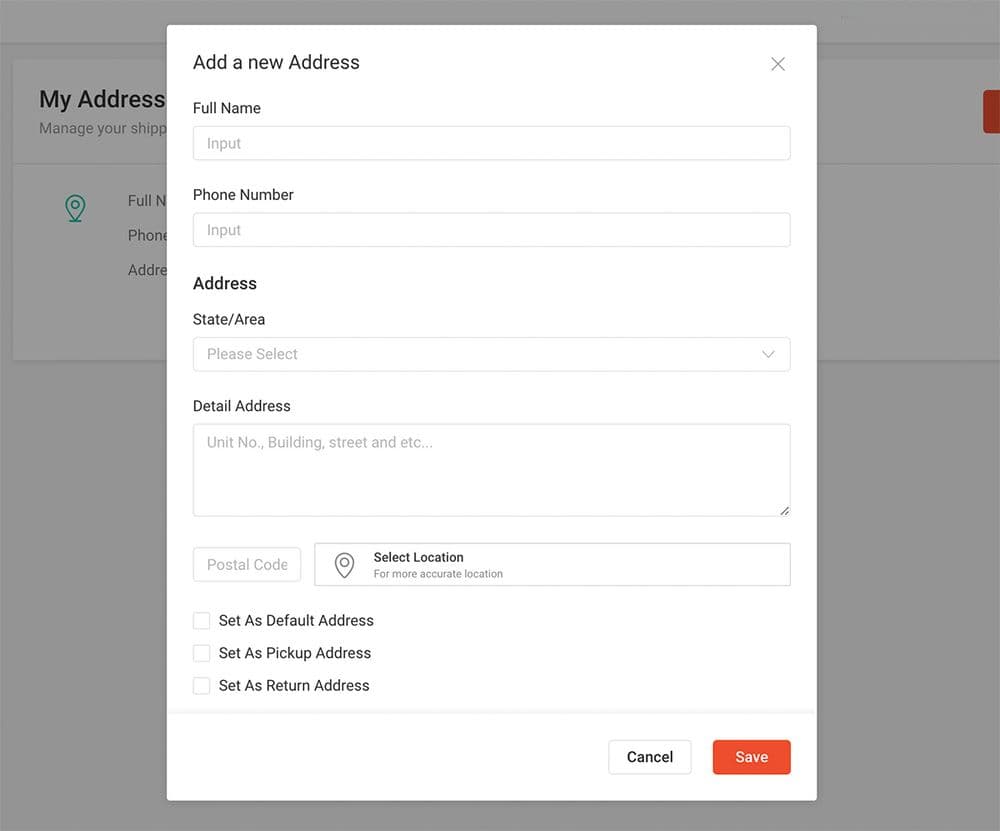Click the Detail Address resize handle
This screenshot has height=831, width=1000.
point(784,510)
